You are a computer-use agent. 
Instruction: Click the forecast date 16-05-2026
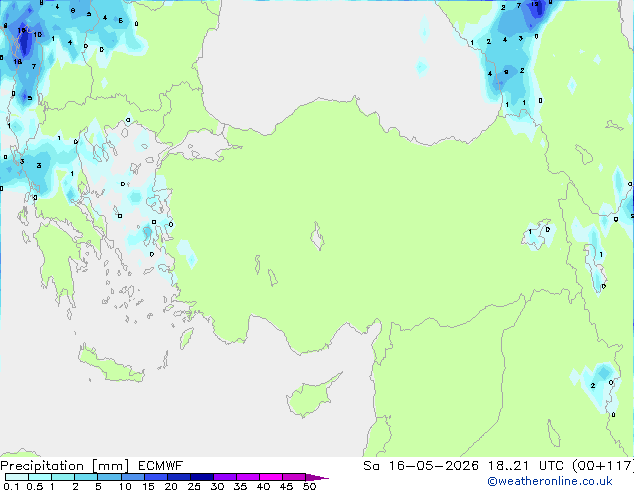[433, 466]
